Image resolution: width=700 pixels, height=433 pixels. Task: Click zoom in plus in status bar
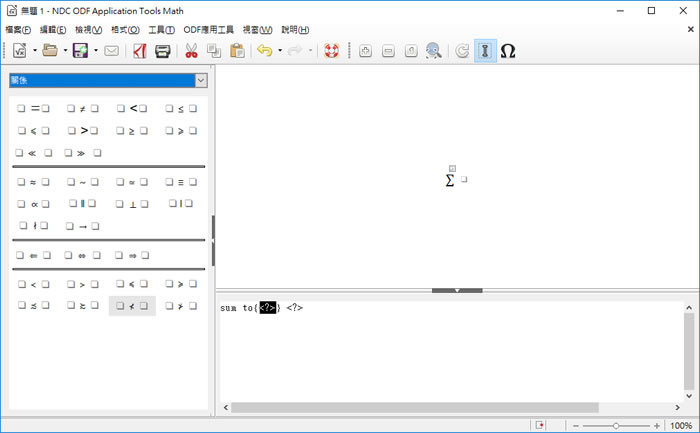pyautogui.click(x=656, y=426)
